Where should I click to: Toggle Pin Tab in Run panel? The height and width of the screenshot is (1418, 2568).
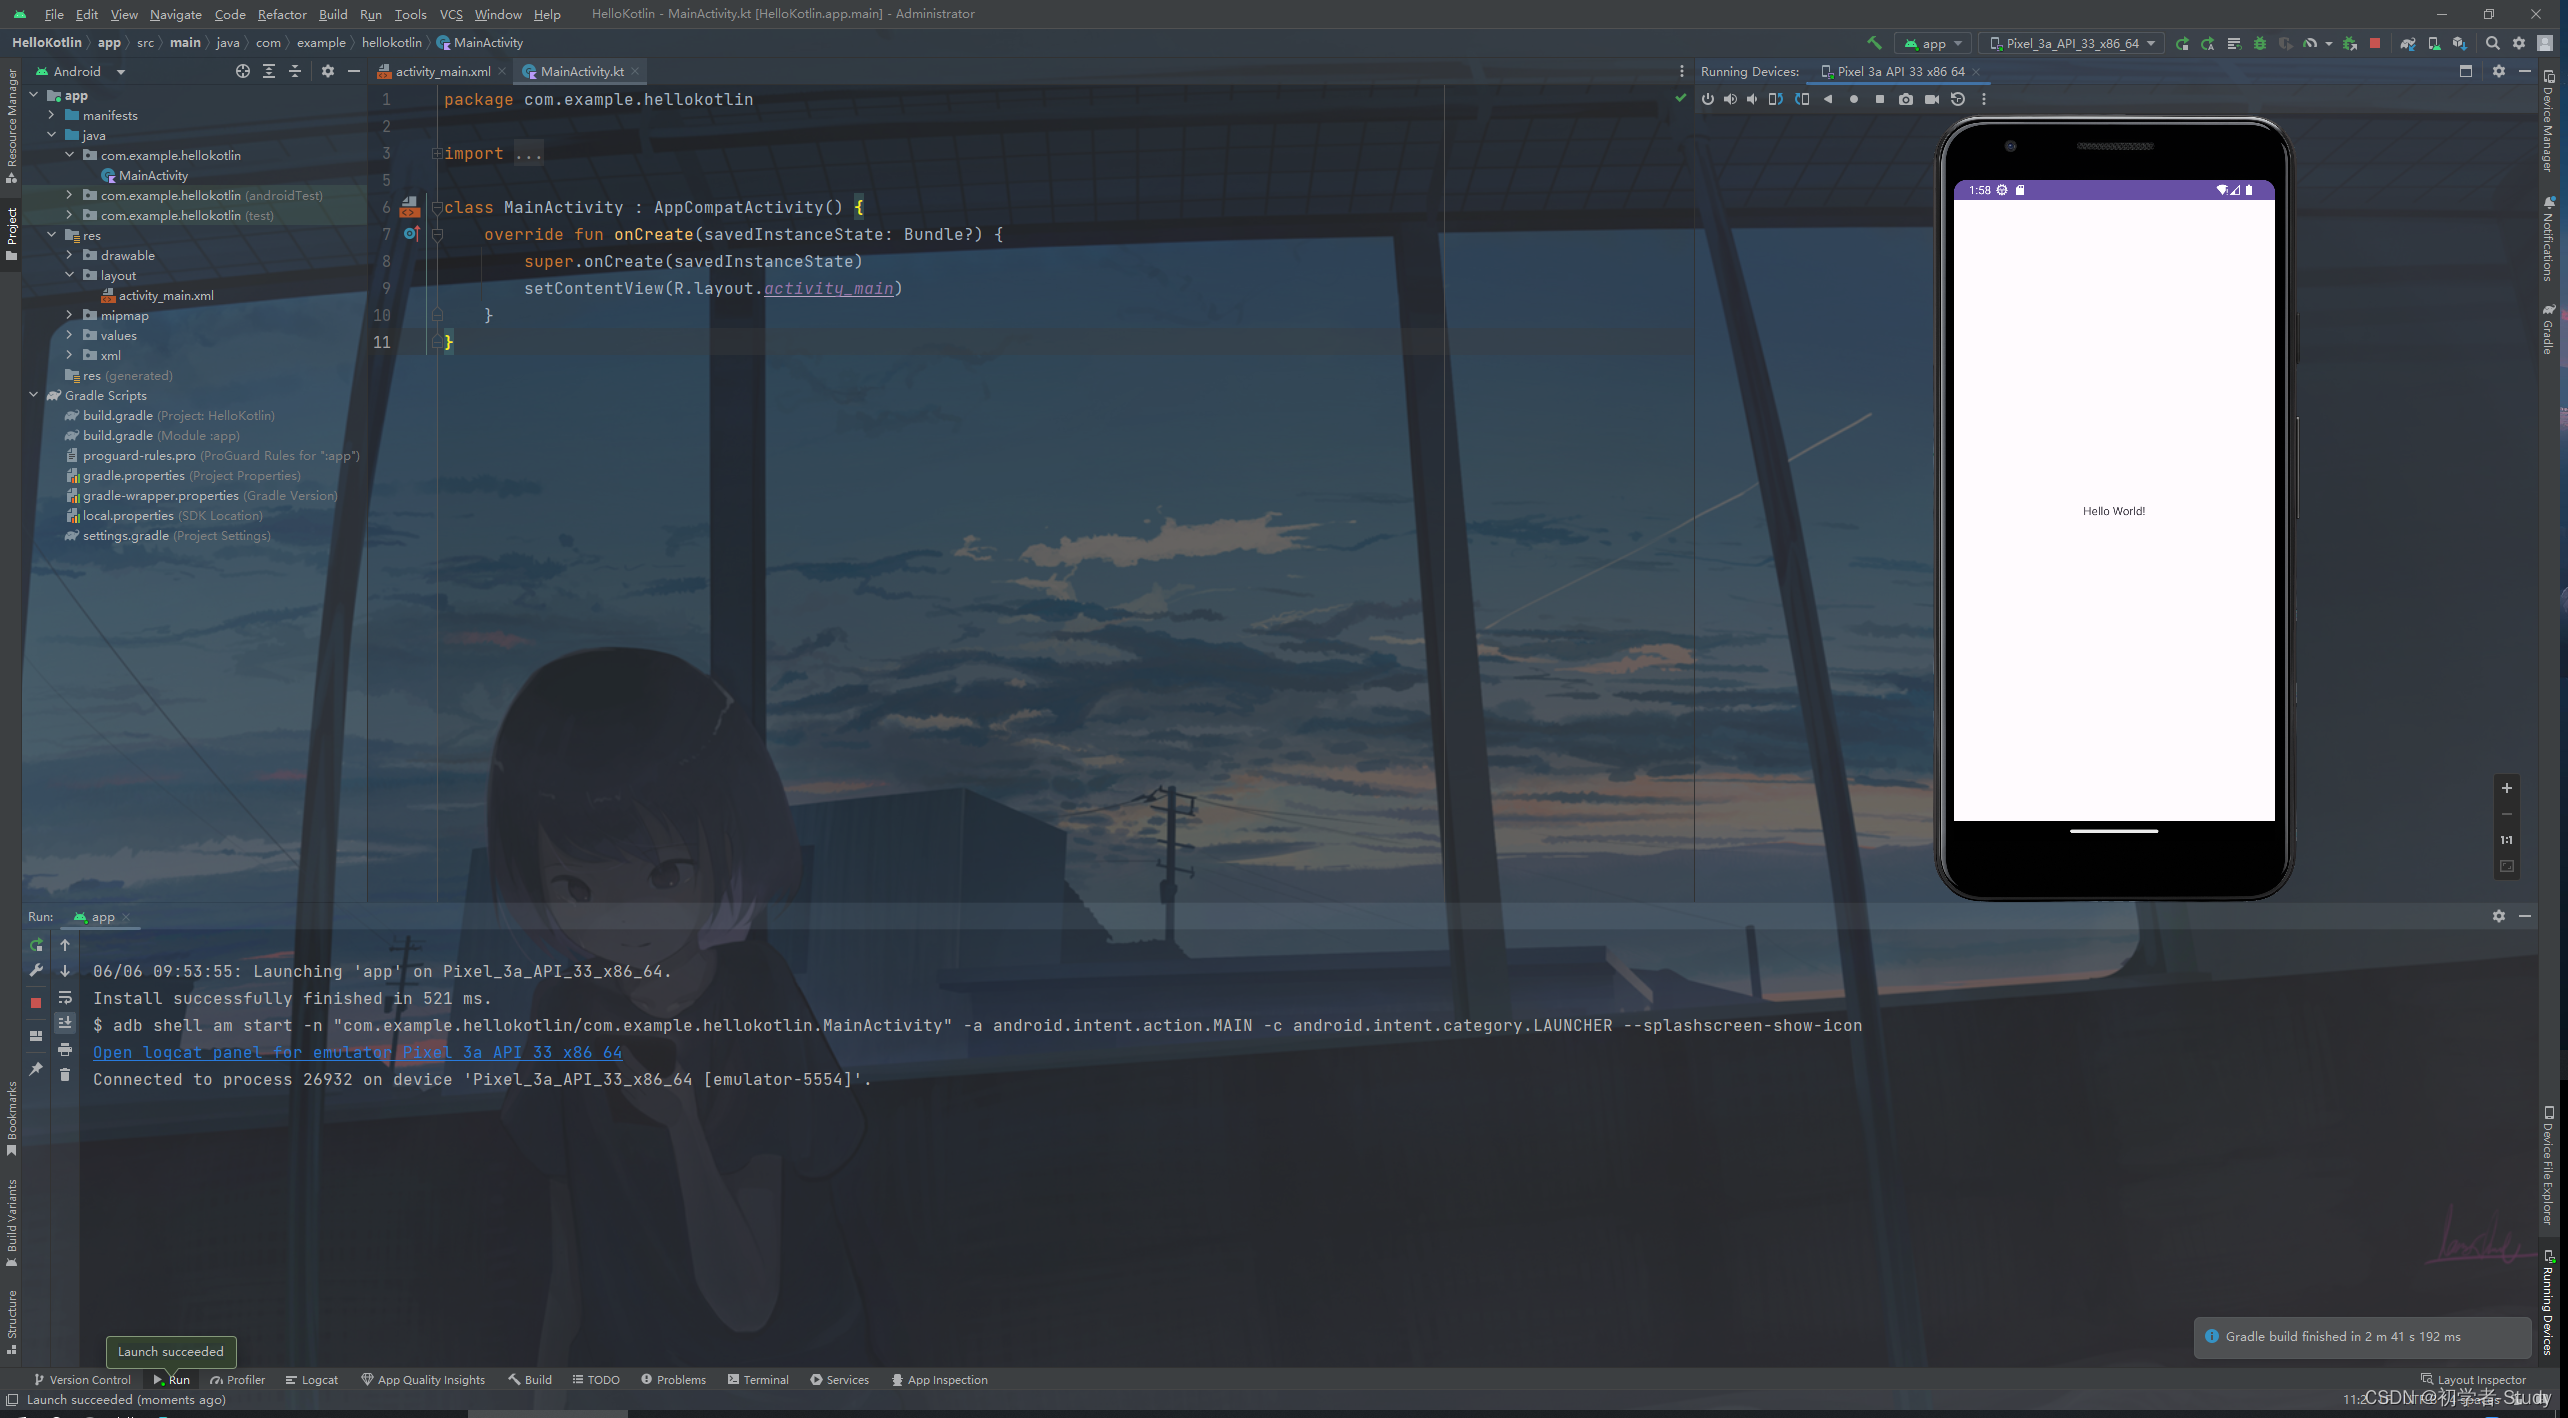36,1069
